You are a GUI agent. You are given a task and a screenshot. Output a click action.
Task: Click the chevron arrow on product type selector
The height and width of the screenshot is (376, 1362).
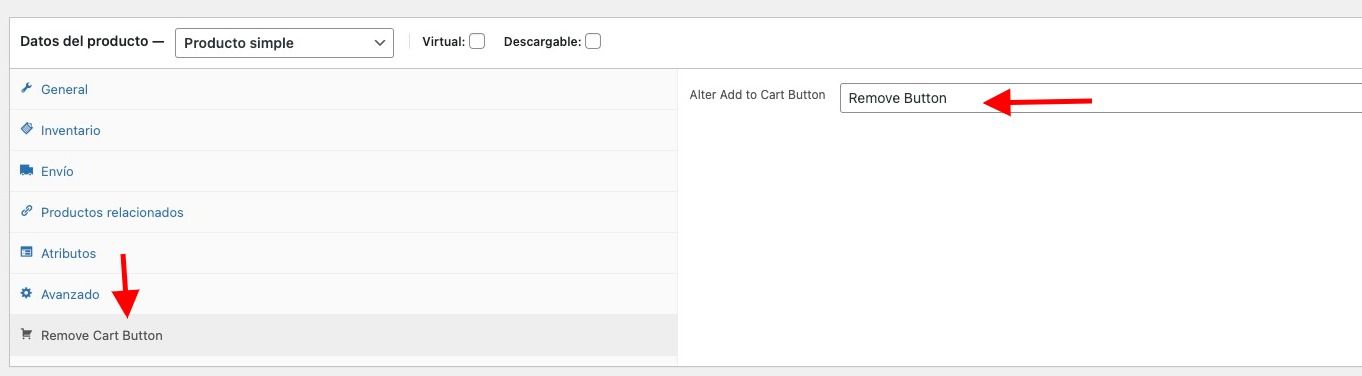pyautogui.click(x=379, y=43)
